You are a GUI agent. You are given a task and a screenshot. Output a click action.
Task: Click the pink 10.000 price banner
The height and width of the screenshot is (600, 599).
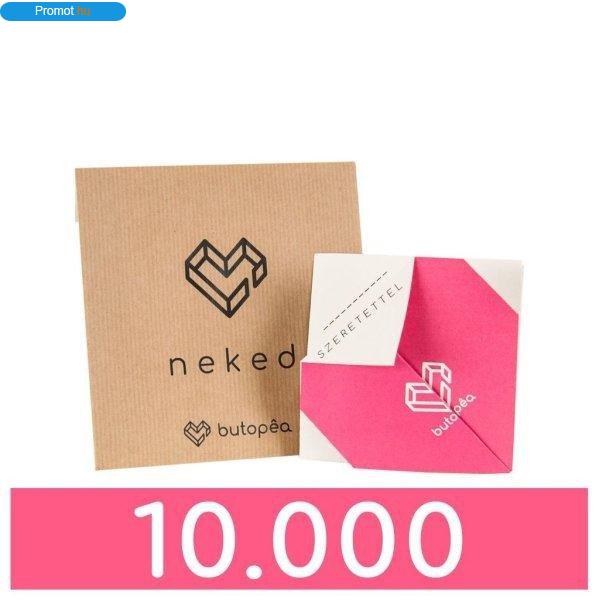point(299,539)
